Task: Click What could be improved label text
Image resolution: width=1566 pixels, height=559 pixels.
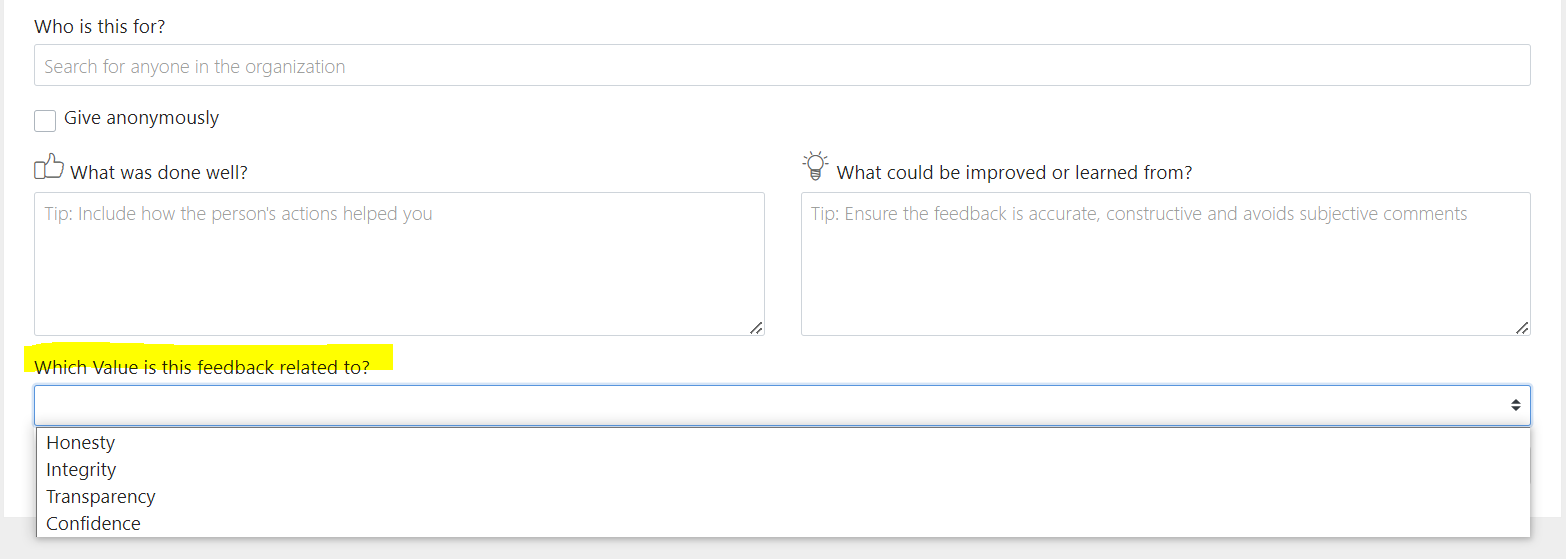Action: 1014,173
